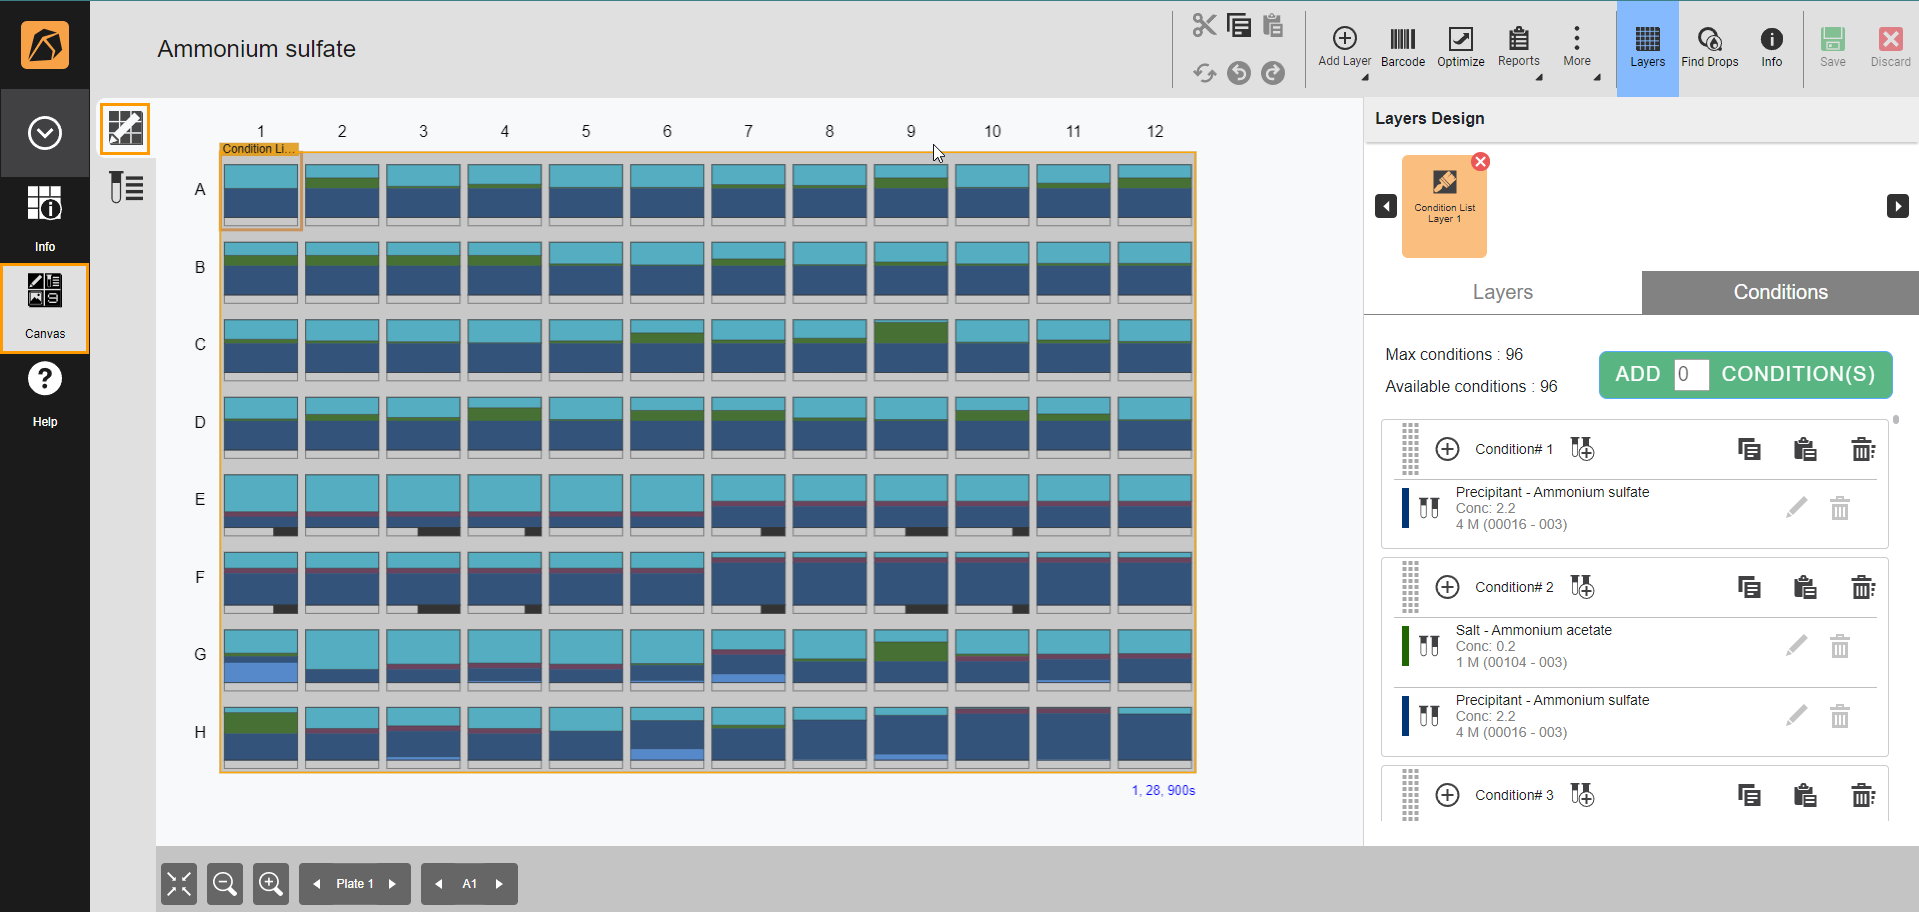Click the ADD CONDITION(S) button
Image resolution: width=1919 pixels, height=912 pixels.
1796,374
